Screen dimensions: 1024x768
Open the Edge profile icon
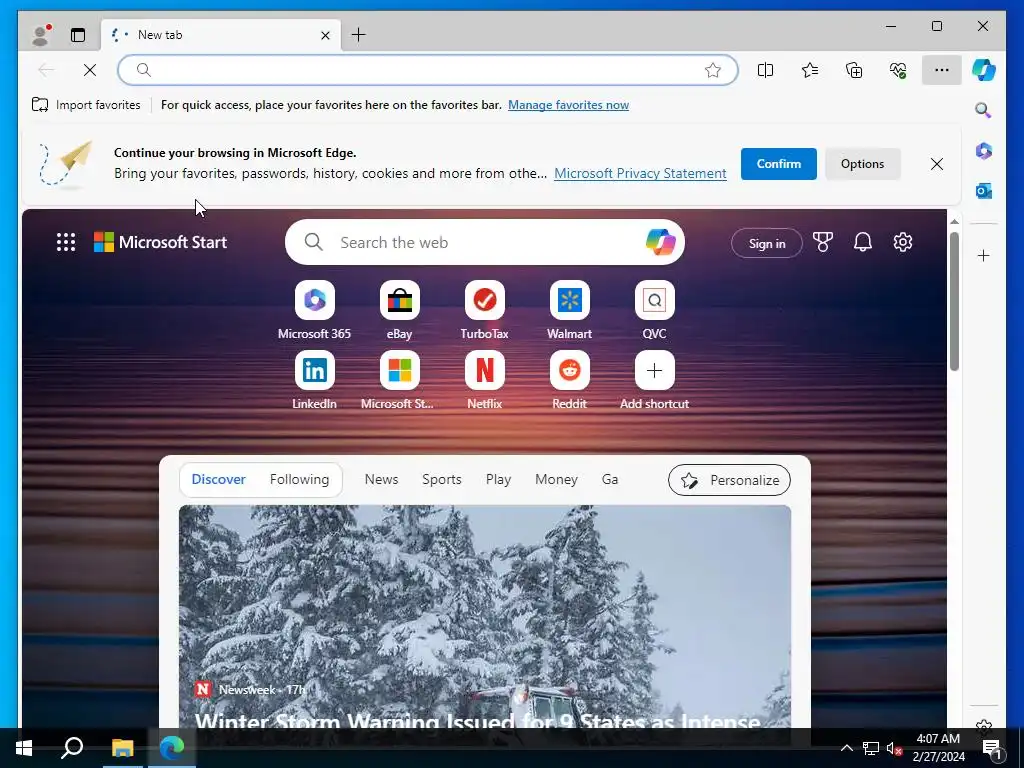[x=41, y=35]
